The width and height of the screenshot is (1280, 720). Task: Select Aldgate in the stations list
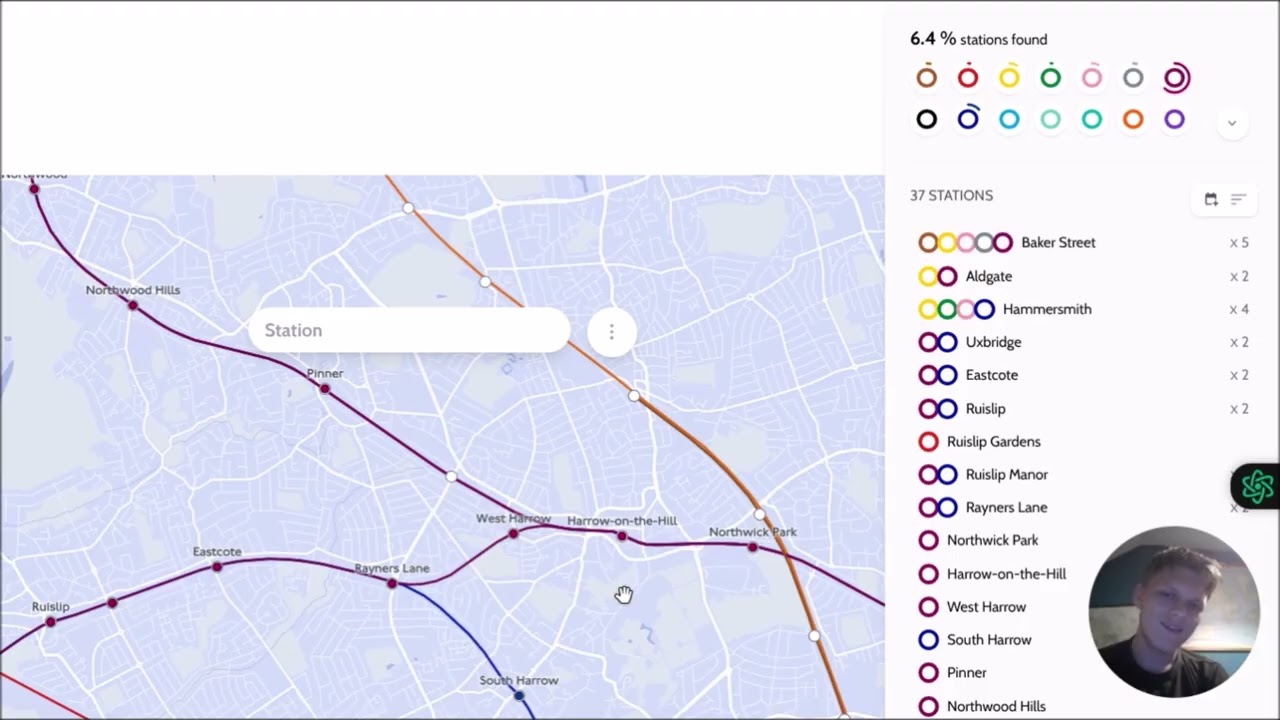point(1084,276)
